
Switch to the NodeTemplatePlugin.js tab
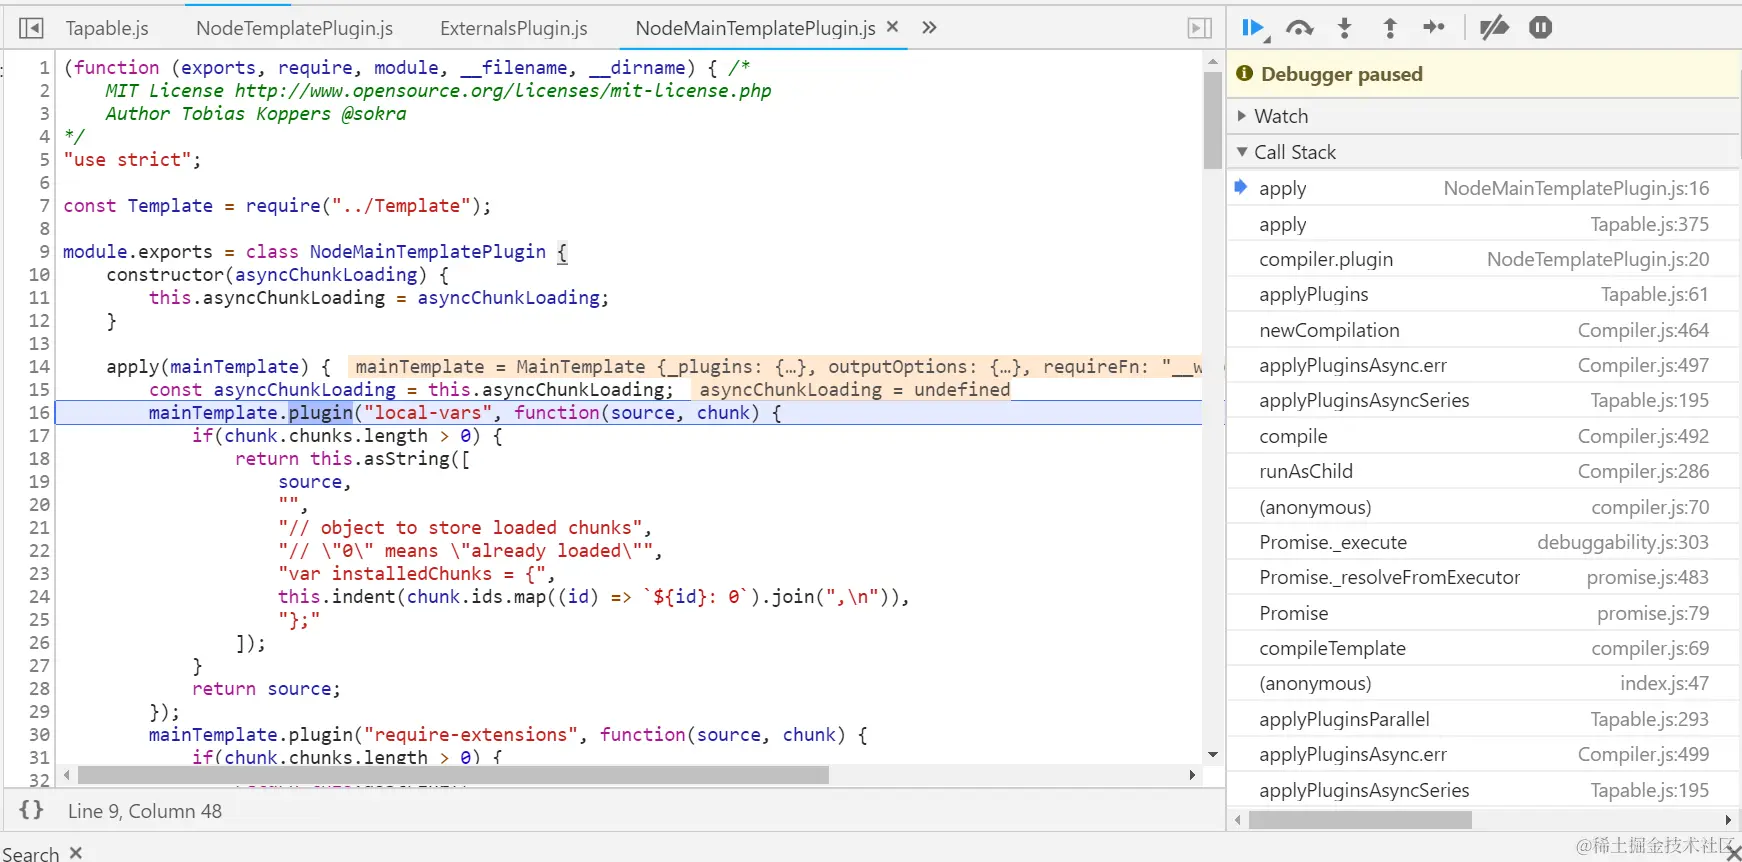coord(294,28)
